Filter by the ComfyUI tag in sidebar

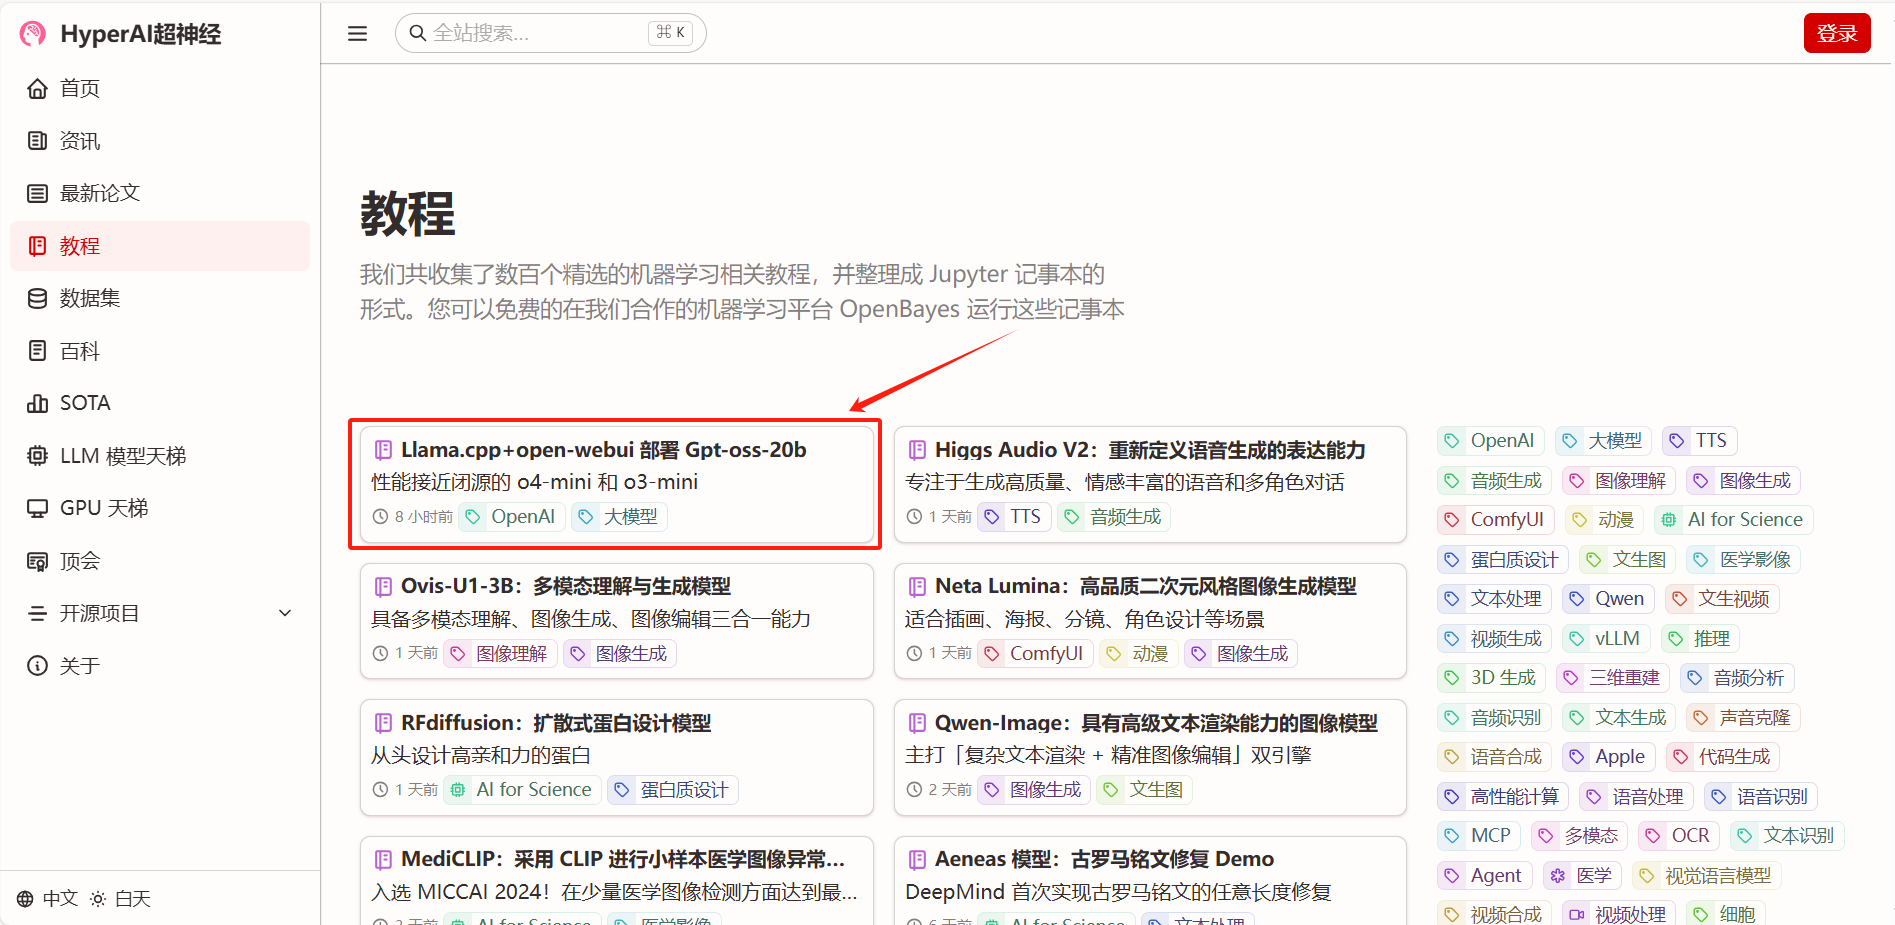click(1496, 520)
